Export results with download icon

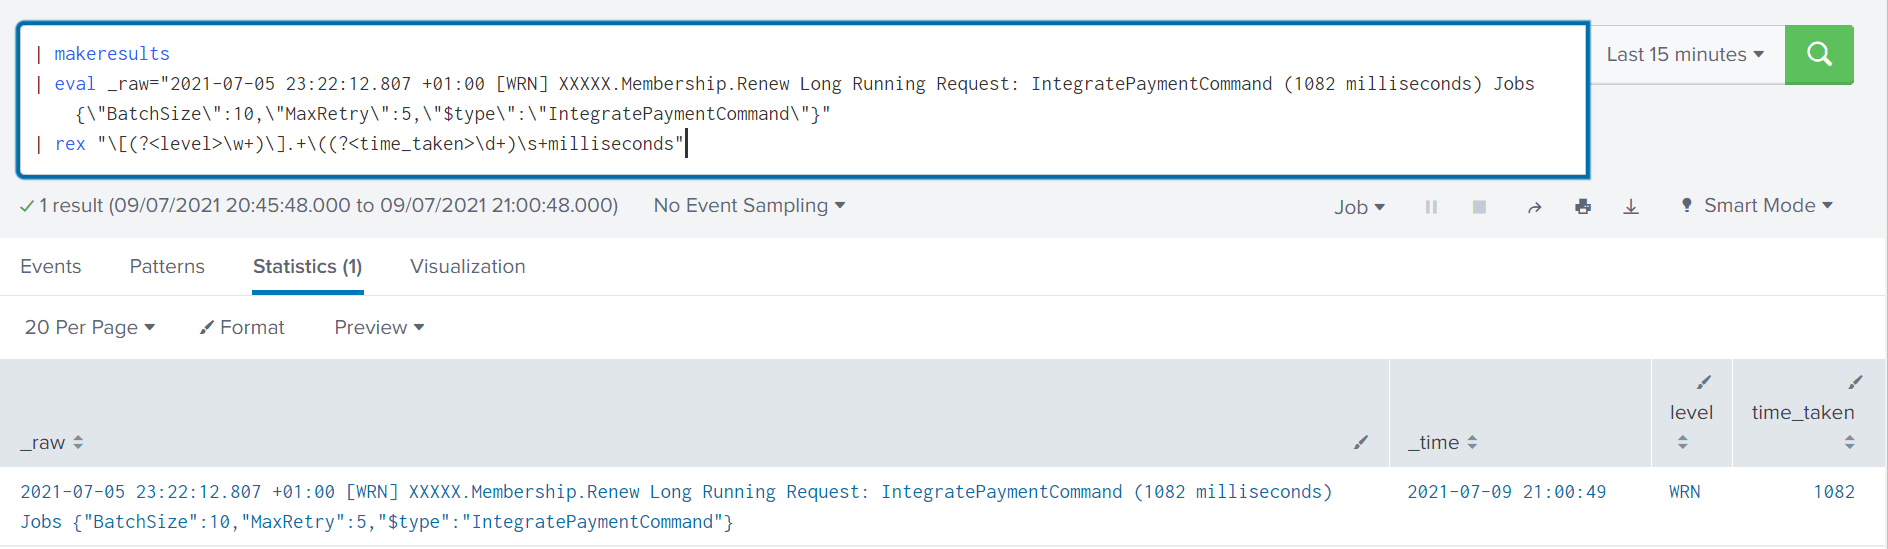1631,207
